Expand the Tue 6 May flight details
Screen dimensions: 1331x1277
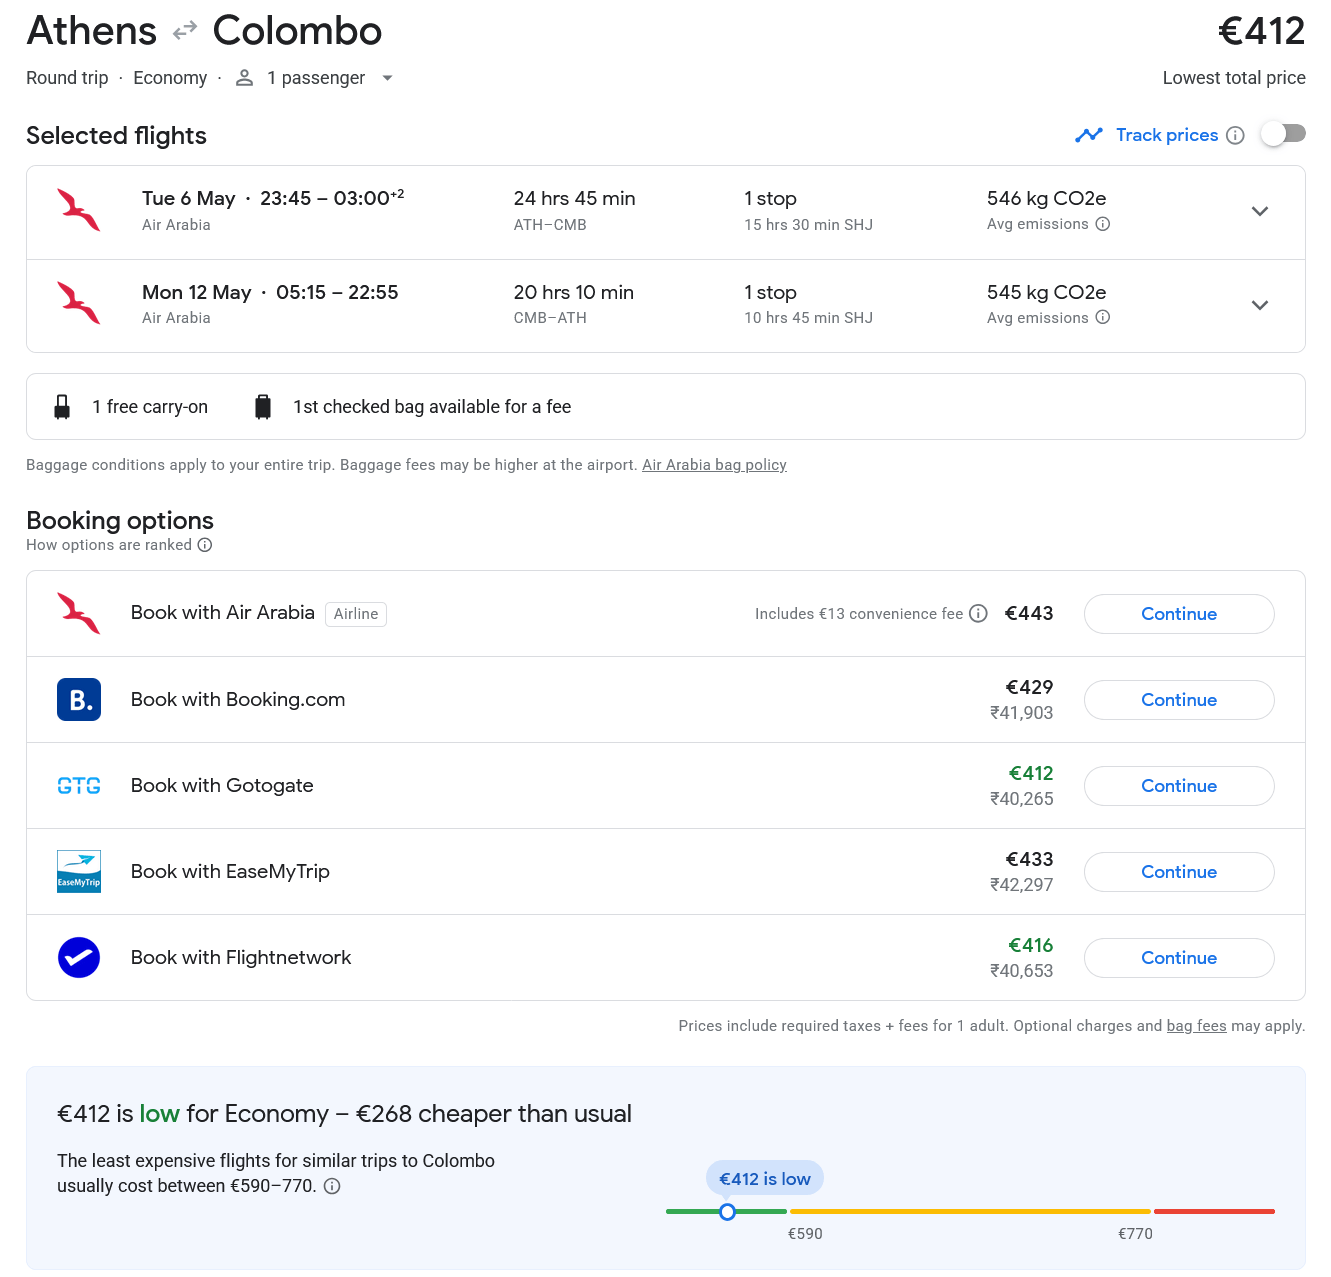1260,211
